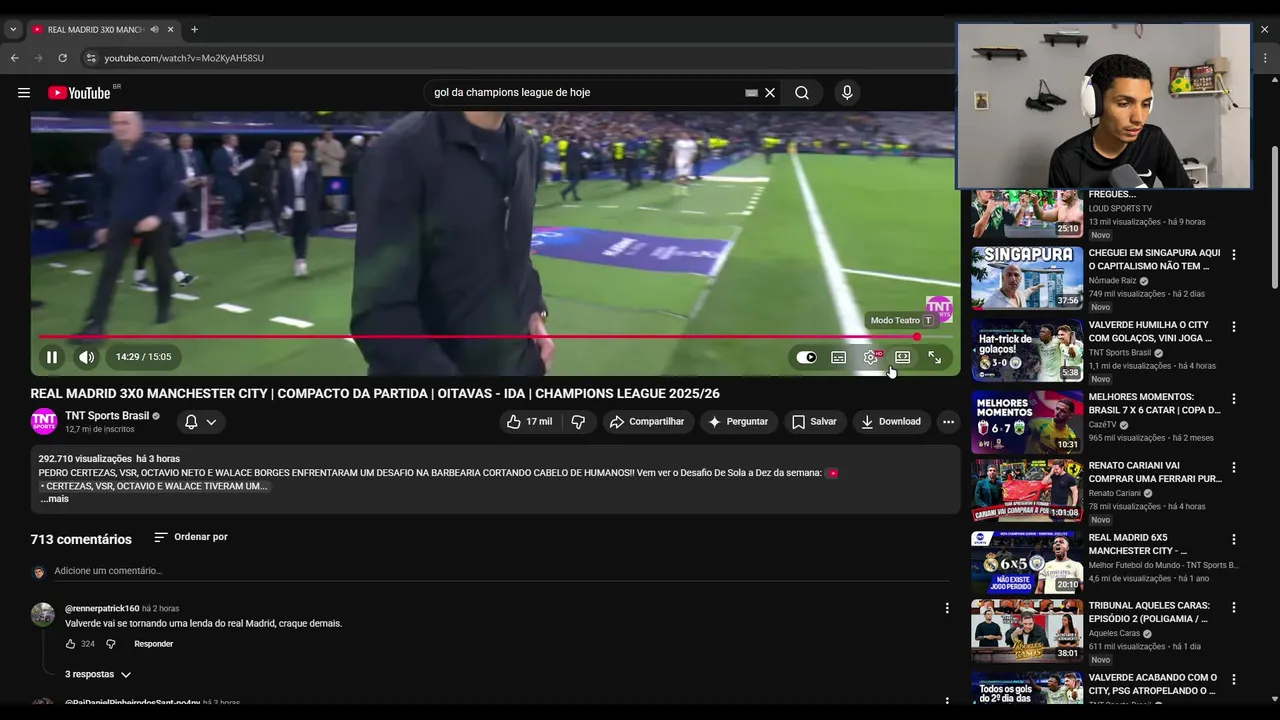
Task: Open Real Madrid 6x5 video thumbnail
Action: [x=1027, y=562]
